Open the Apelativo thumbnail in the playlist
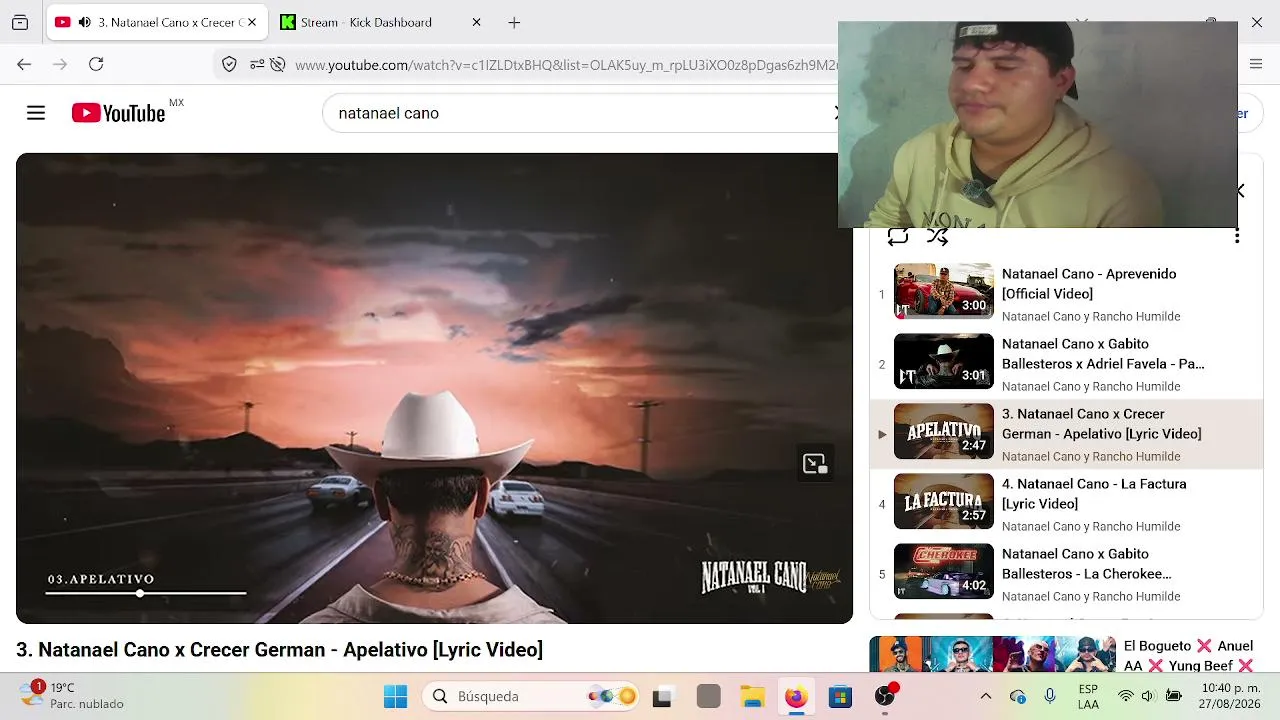 pos(943,431)
